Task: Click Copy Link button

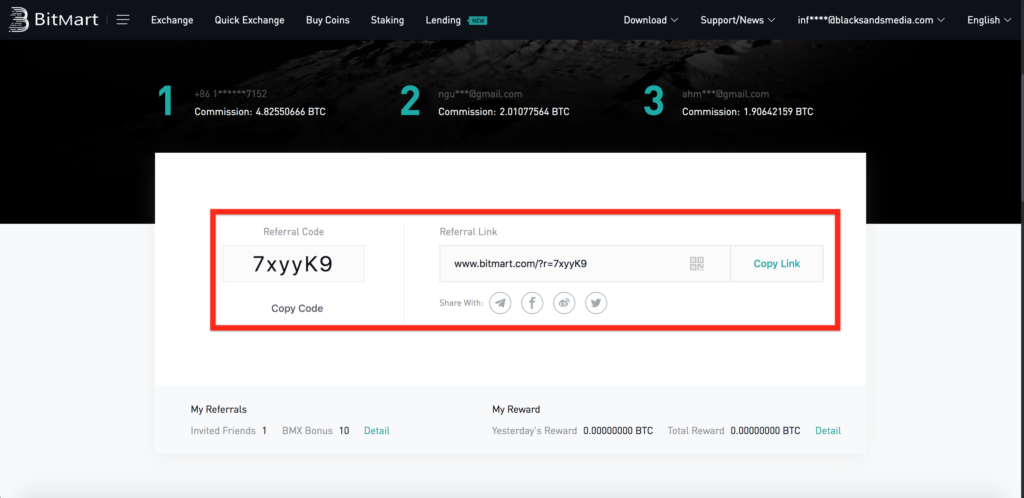Action: pyautogui.click(x=776, y=264)
